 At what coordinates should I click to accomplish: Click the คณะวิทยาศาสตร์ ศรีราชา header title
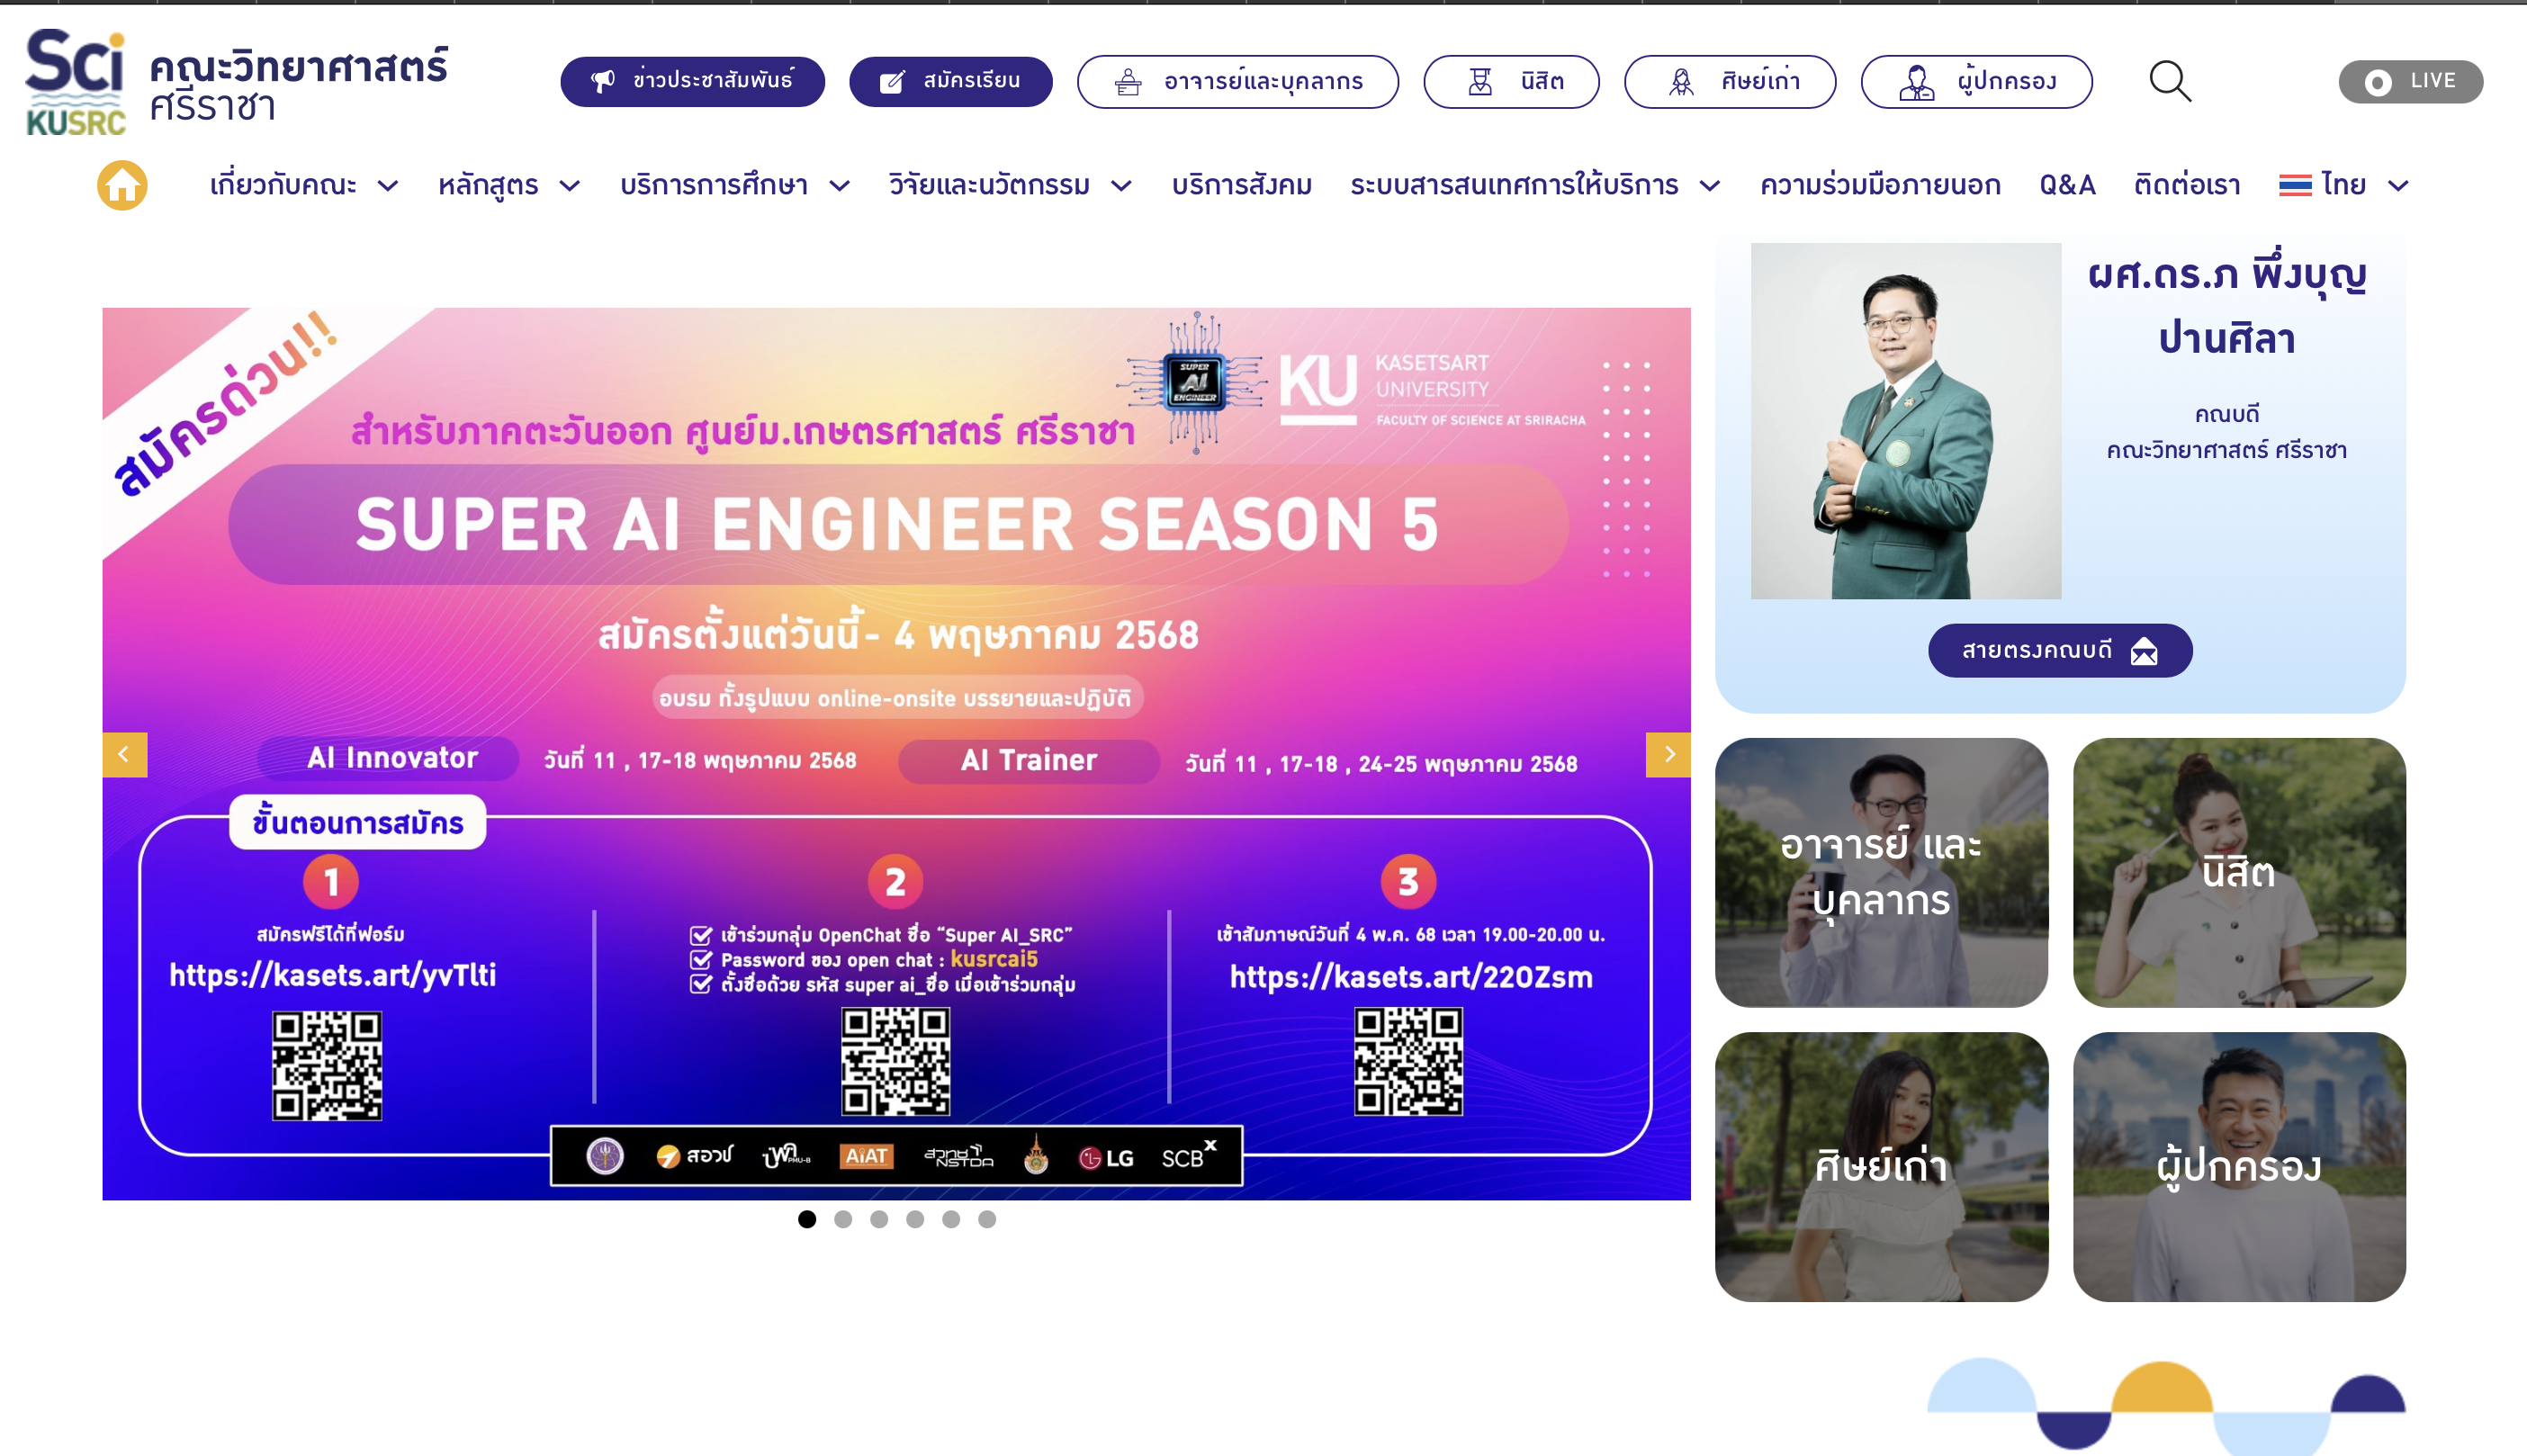[x=298, y=85]
